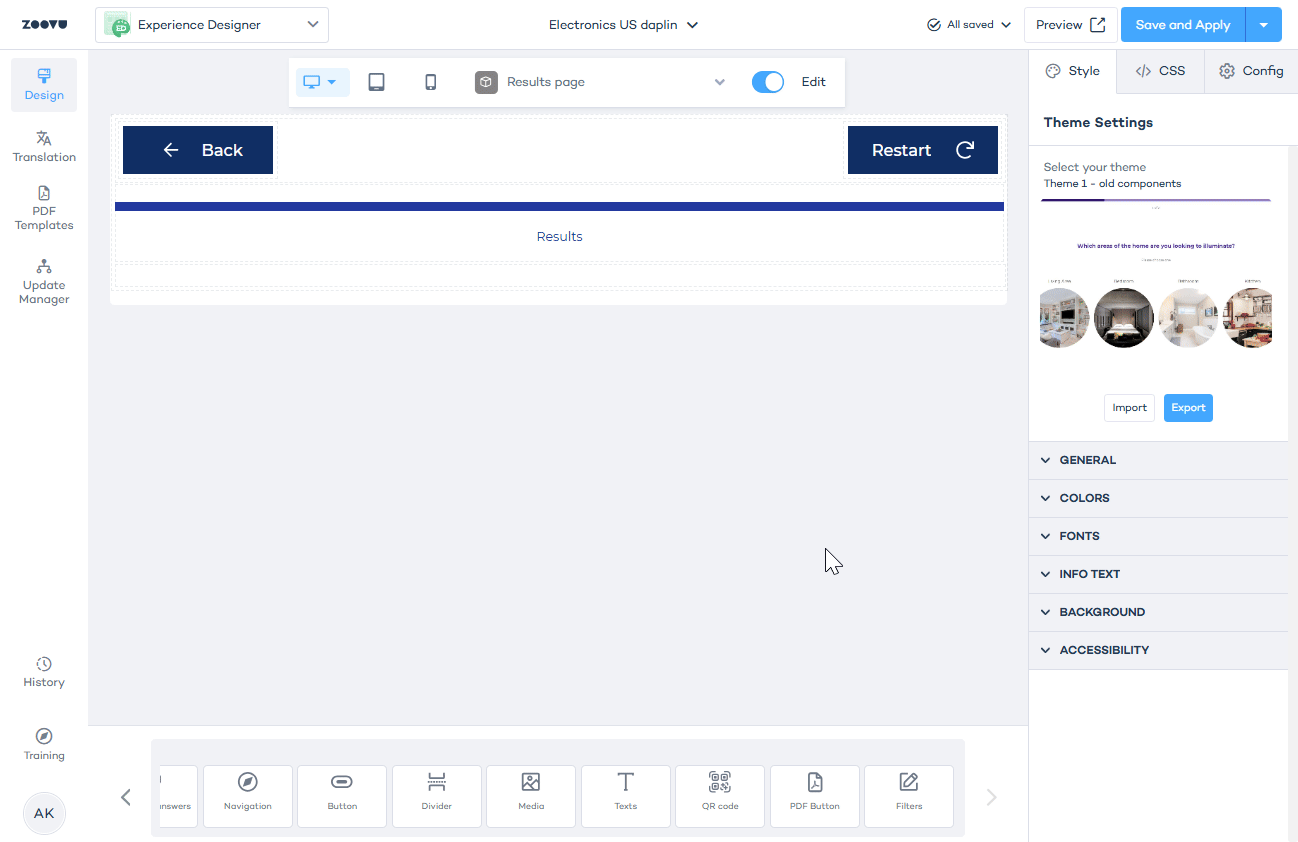Screen dimensions: 1298x842
Task: Open the Translation sidebar section
Action: (44, 146)
